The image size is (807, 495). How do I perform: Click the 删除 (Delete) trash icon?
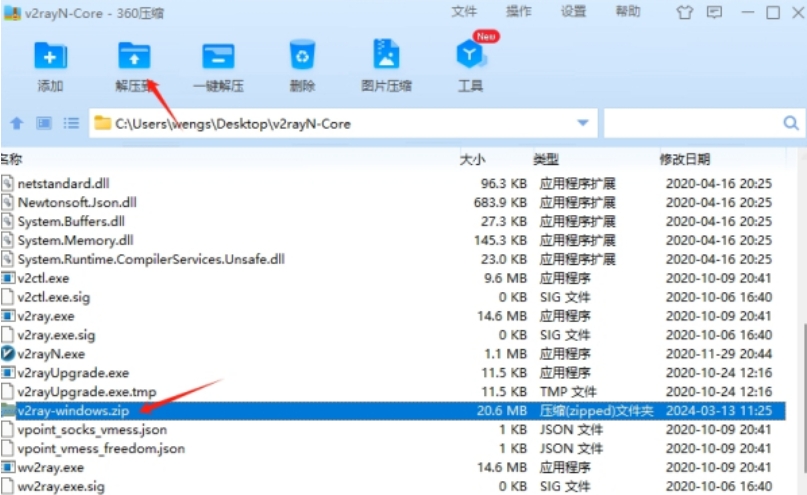pos(302,56)
